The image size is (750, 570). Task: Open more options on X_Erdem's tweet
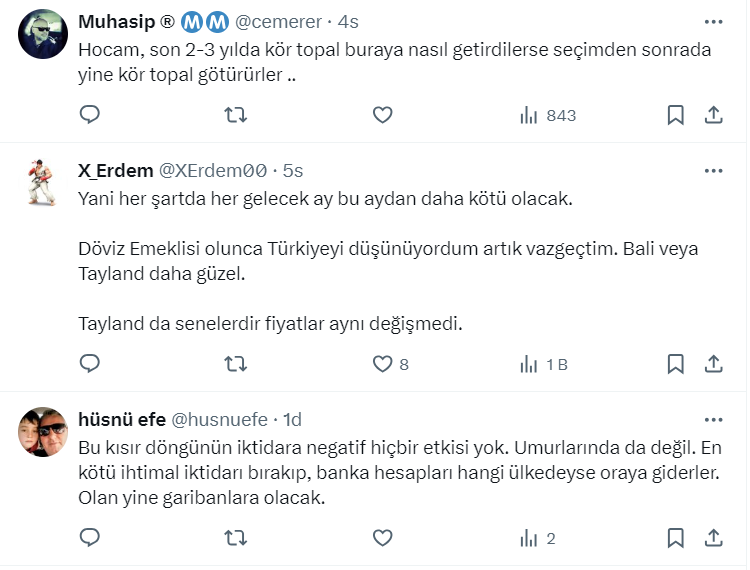point(713,170)
